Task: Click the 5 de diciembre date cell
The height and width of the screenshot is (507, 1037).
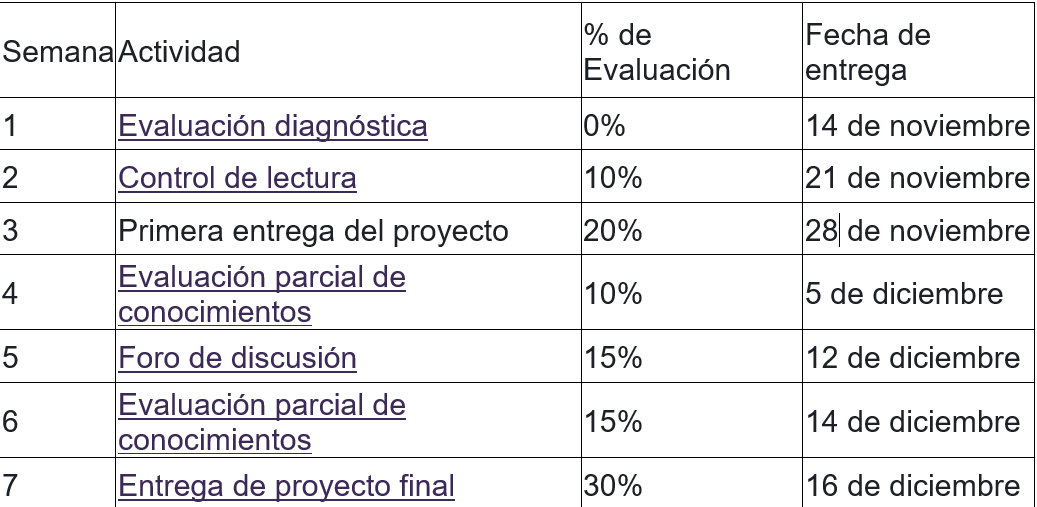Action: 903,294
